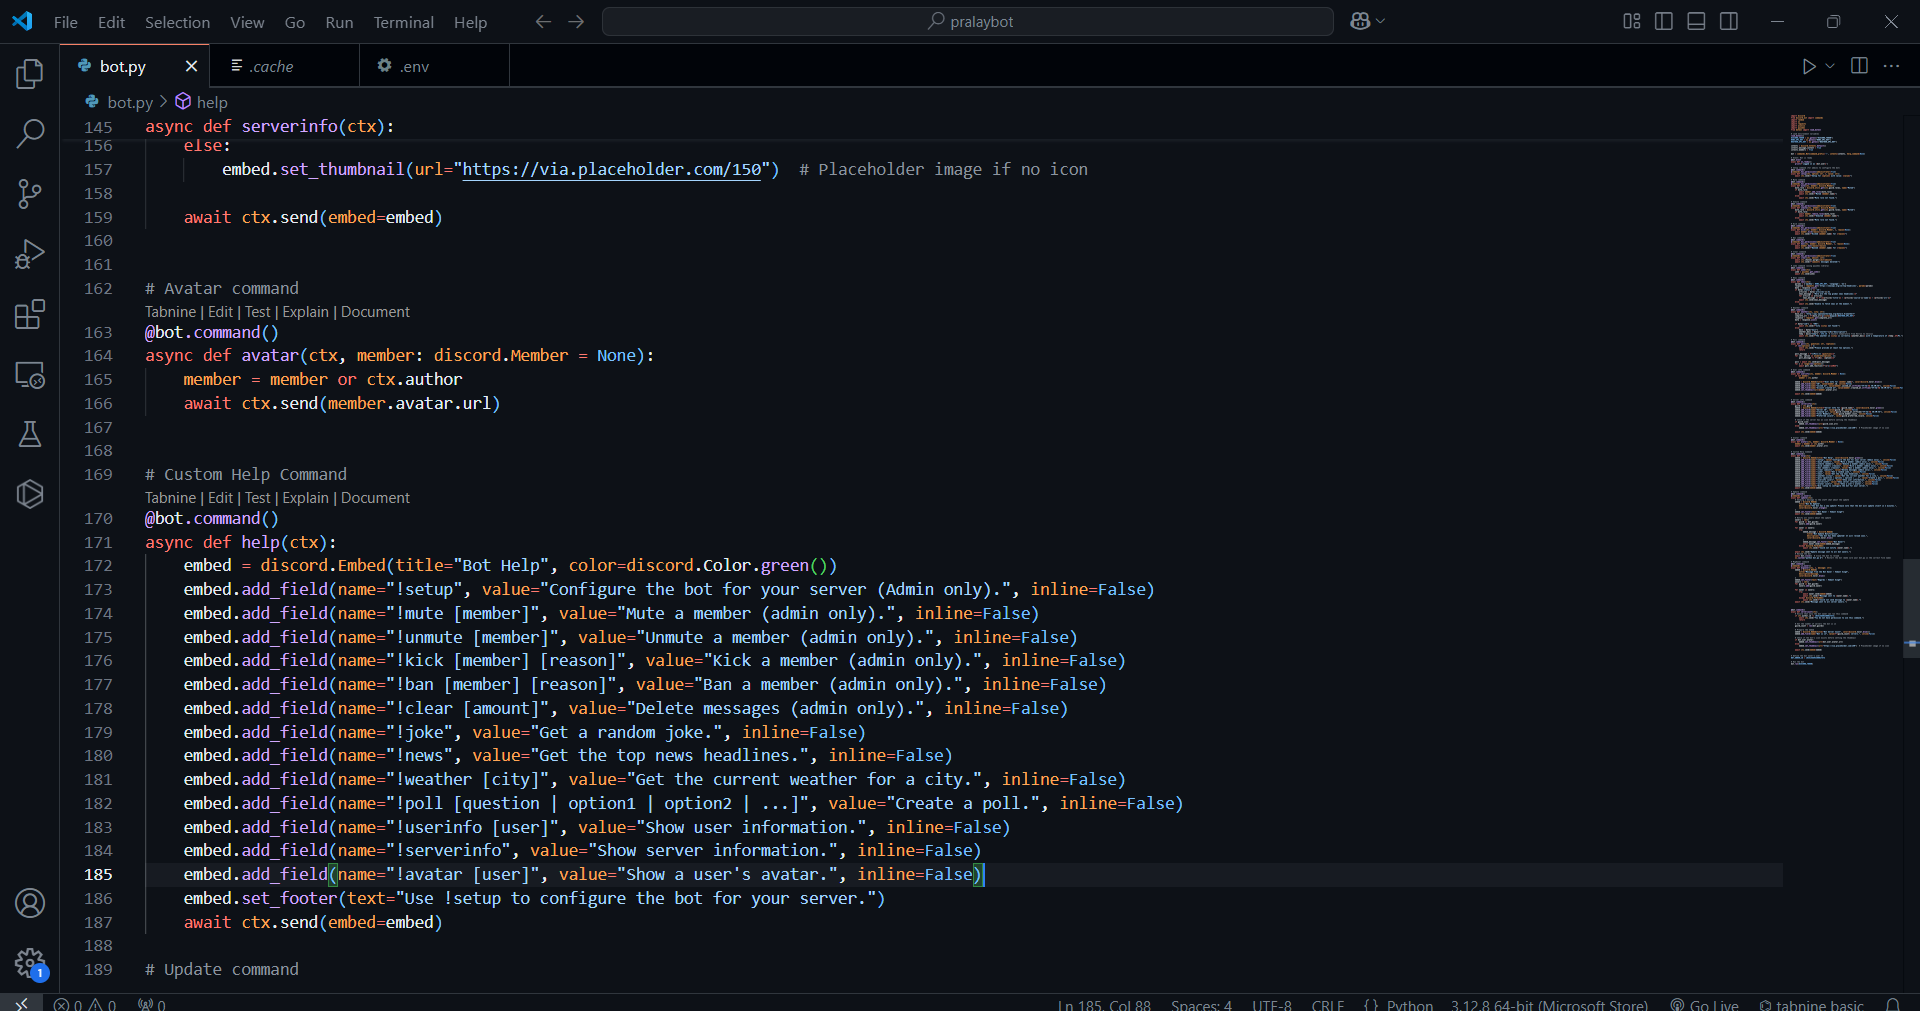The height and width of the screenshot is (1011, 1920).
Task: Toggle the bottom Panel layout button
Action: click(1696, 21)
